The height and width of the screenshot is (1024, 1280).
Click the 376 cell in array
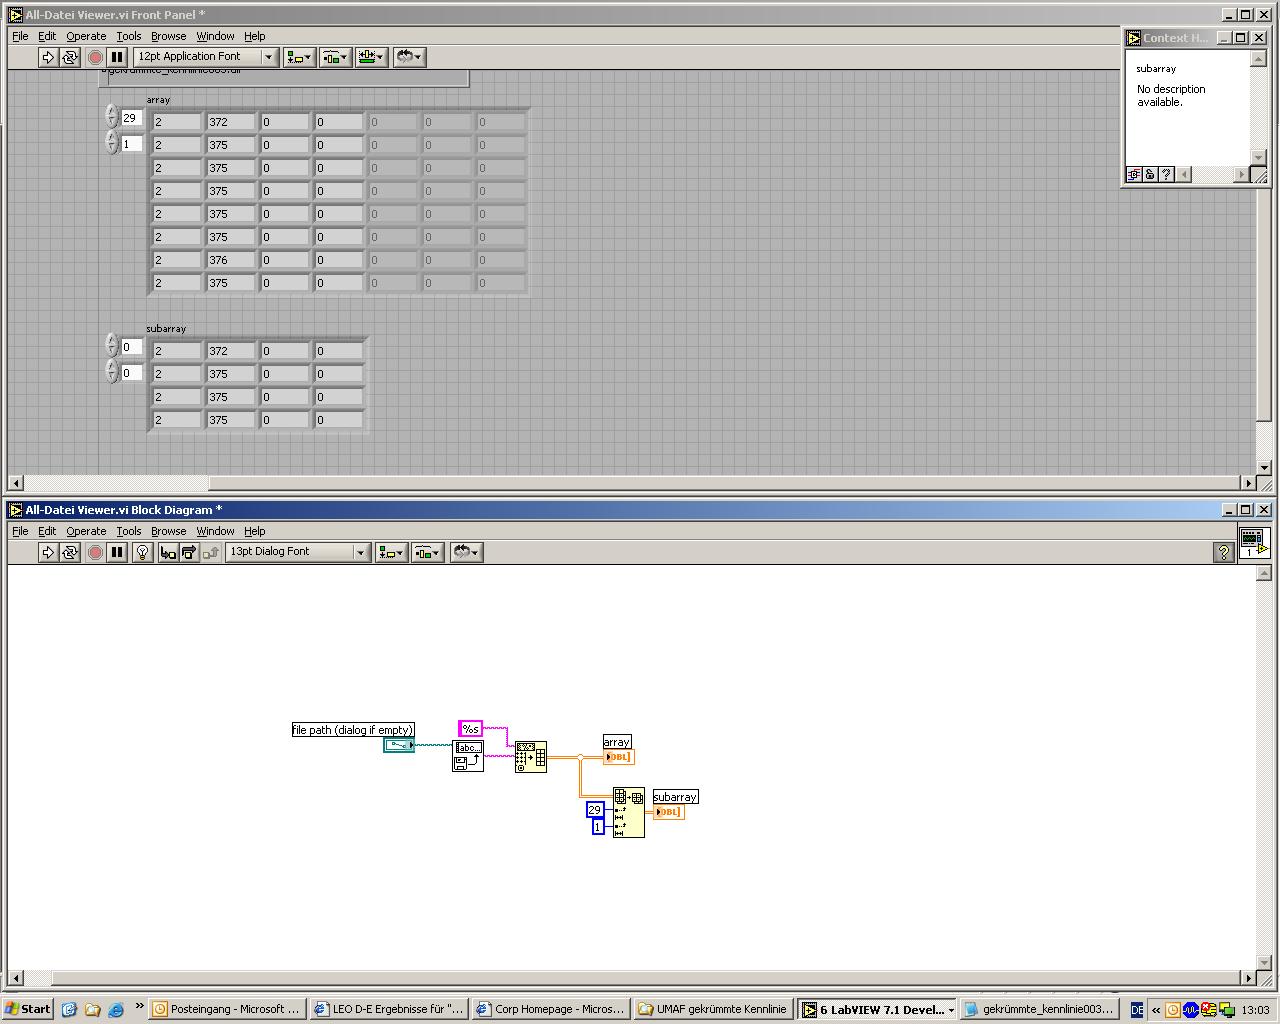pyautogui.click(x=231, y=260)
